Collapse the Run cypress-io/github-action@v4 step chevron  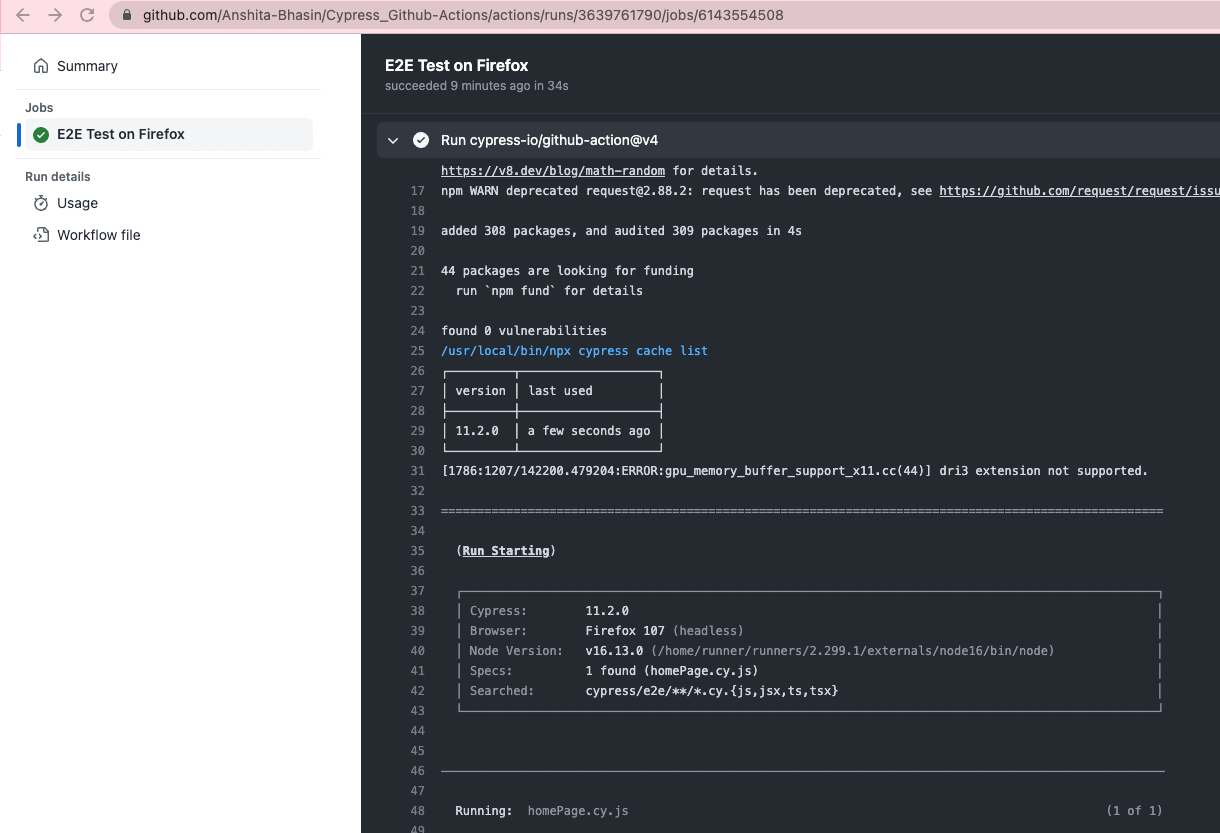click(393, 140)
